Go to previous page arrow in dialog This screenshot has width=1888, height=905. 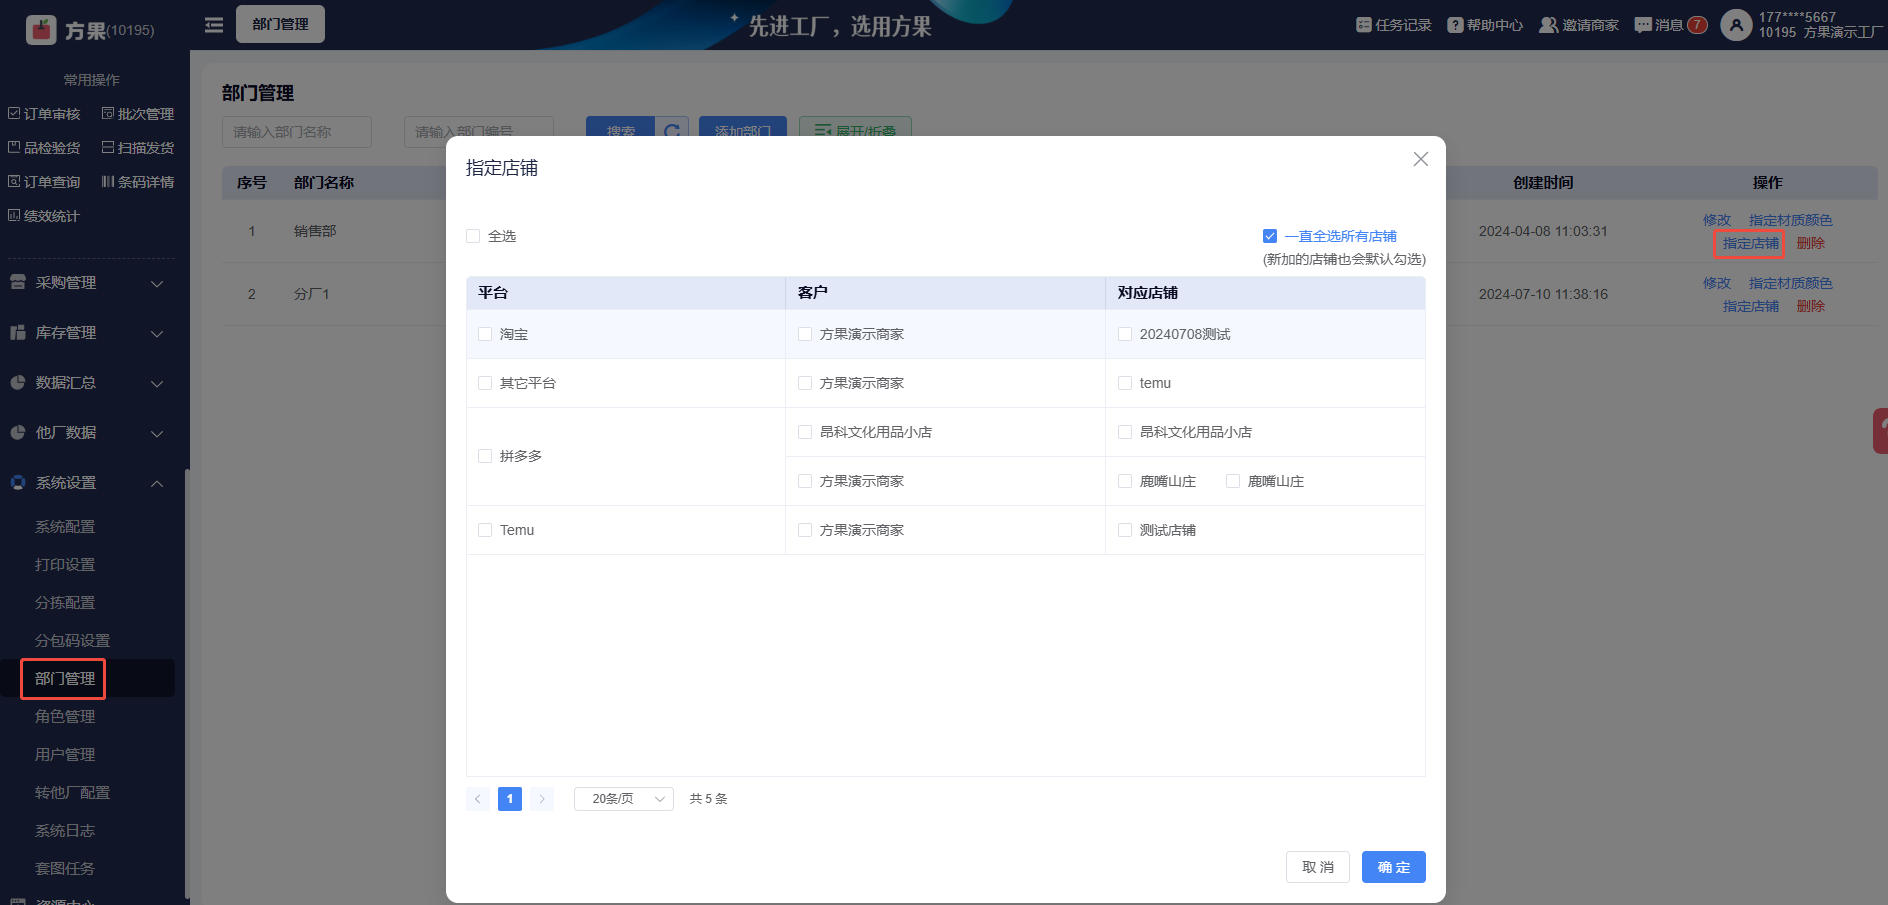pyautogui.click(x=478, y=799)
